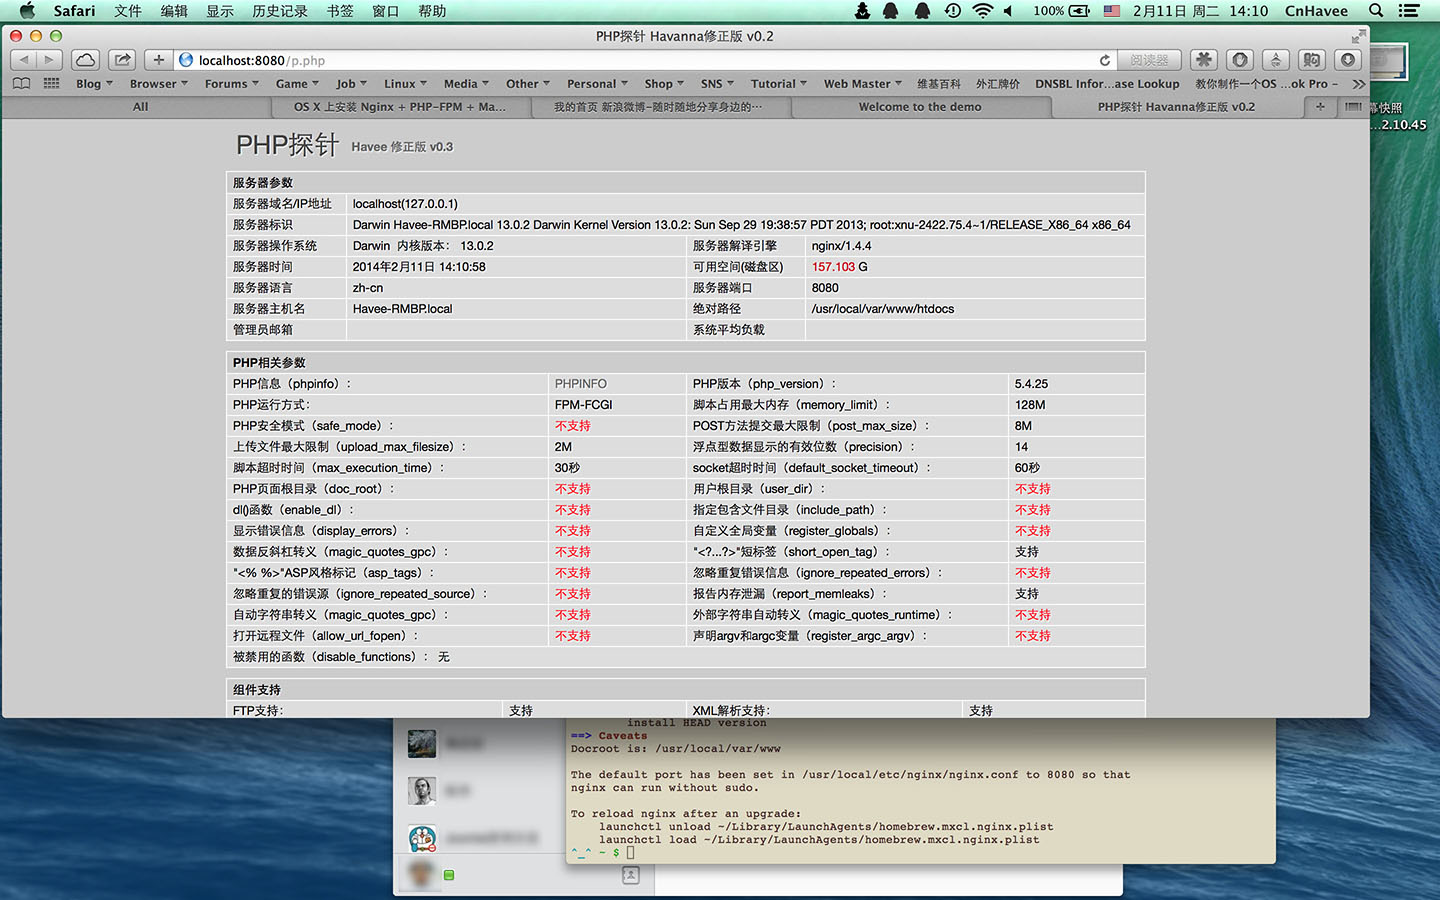Viewport: 1440px width, 900px height.
Task: Click the Share button in Safari toolbar
Action: point(122,60)
